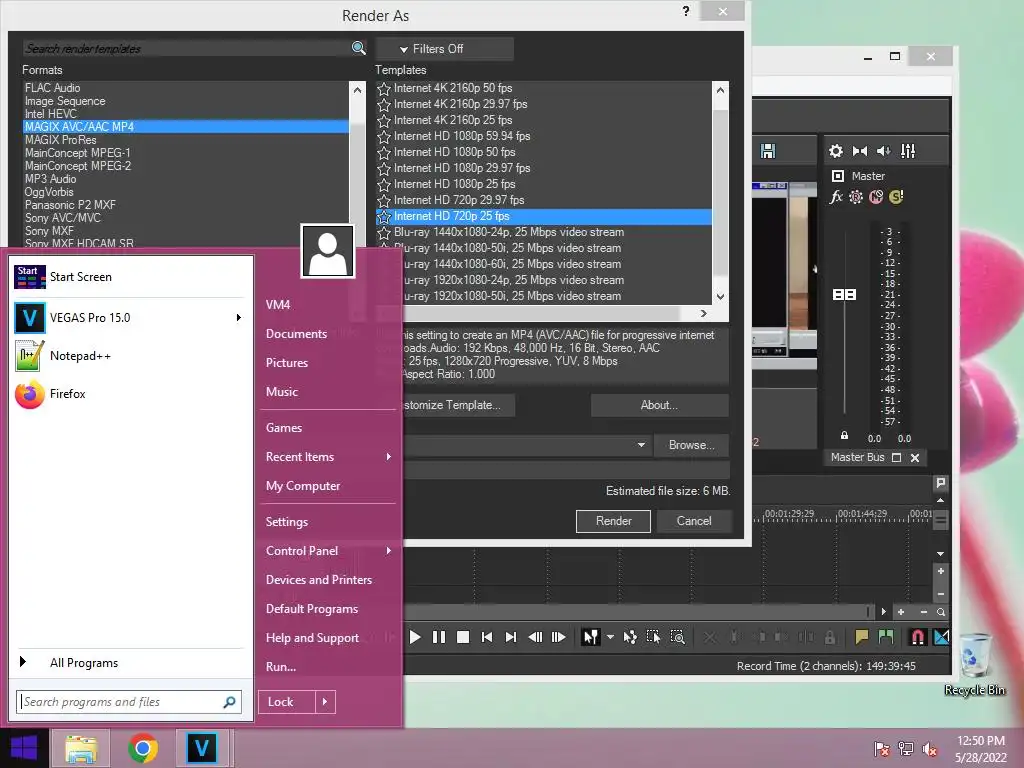Click the downmix output icon in Master Bus

[x=860, y=151]
